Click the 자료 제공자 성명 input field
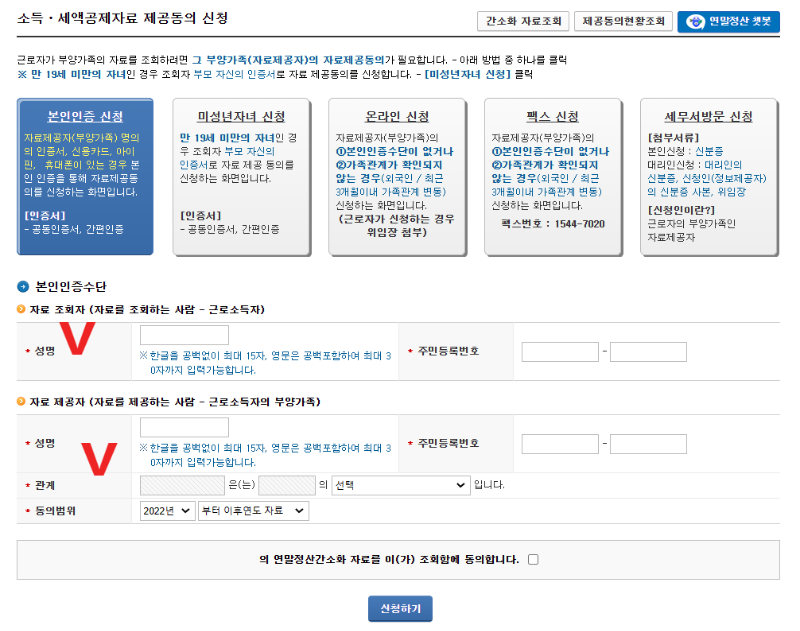The image size is (800, 631). pos(184,427)
